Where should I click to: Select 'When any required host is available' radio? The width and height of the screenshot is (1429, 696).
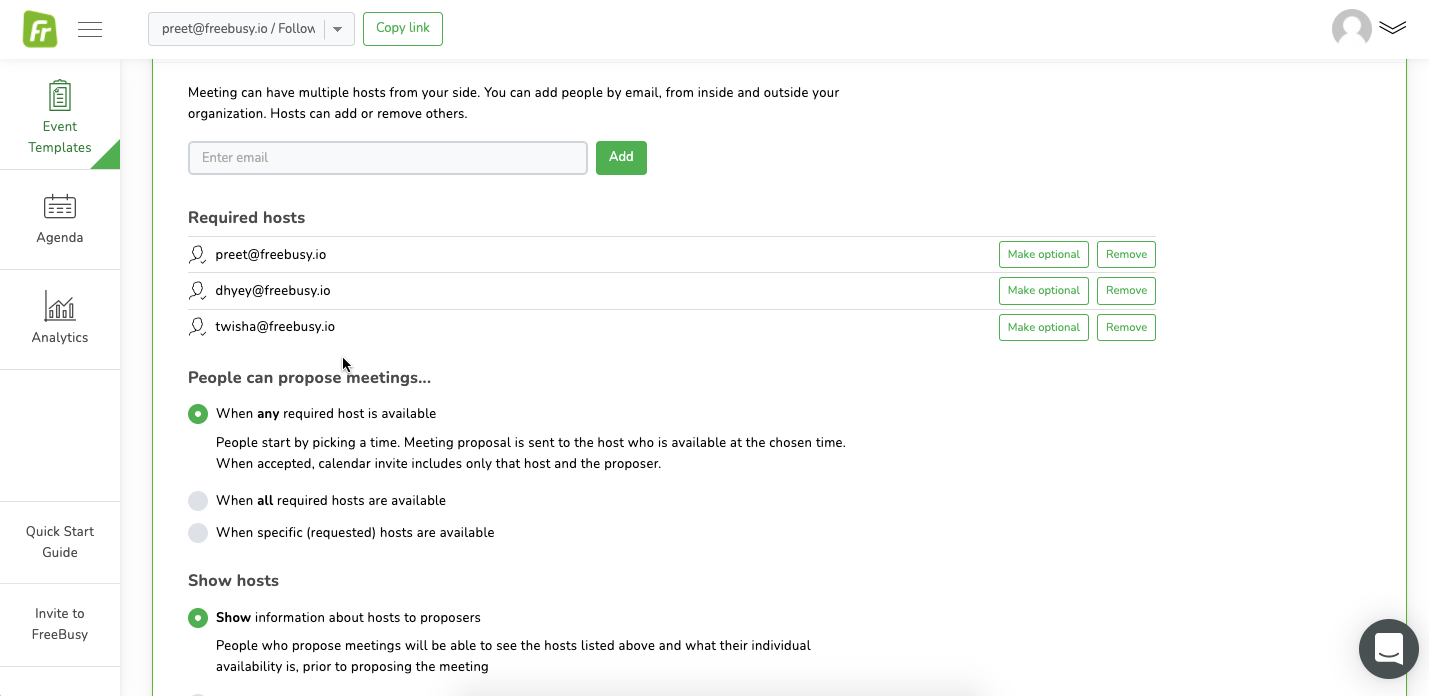coord(198,414)
